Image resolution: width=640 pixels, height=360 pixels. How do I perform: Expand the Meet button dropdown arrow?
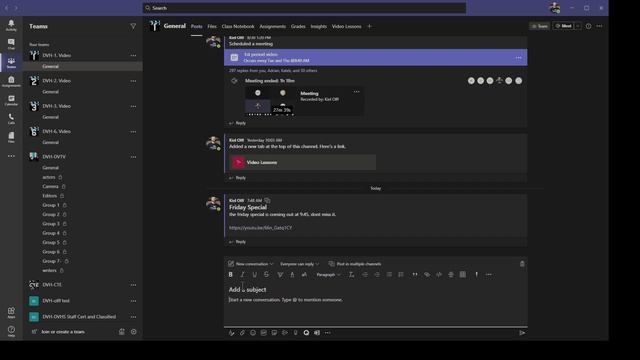tap(578, 26)
